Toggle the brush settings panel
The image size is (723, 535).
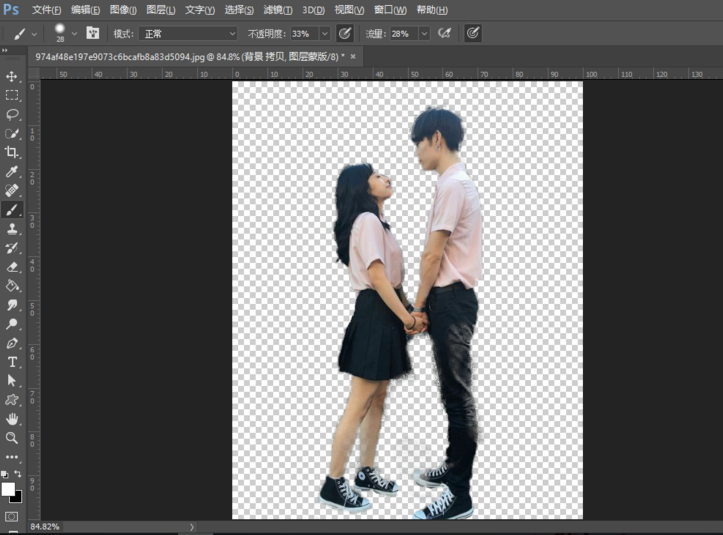click(x=92, y=33)
